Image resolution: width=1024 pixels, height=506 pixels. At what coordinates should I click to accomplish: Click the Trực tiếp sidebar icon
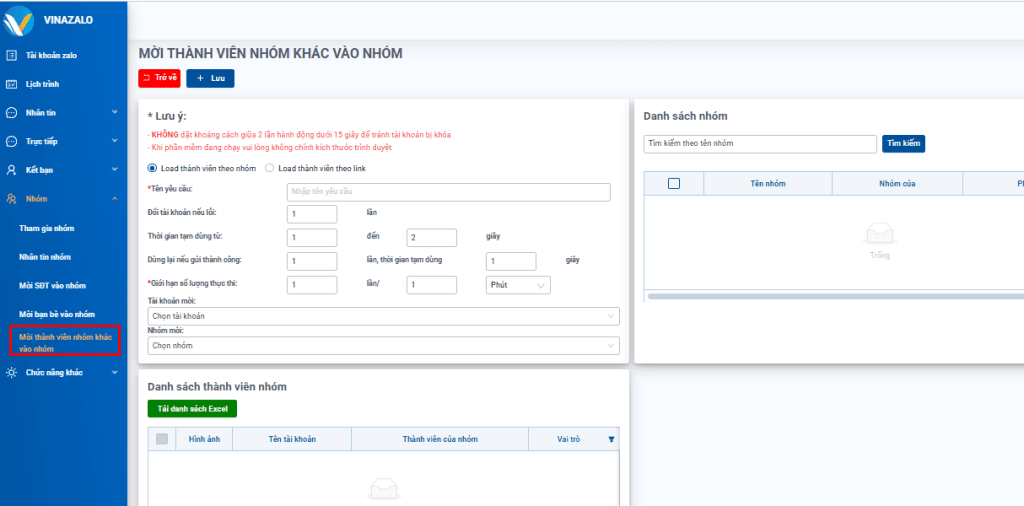11,142
